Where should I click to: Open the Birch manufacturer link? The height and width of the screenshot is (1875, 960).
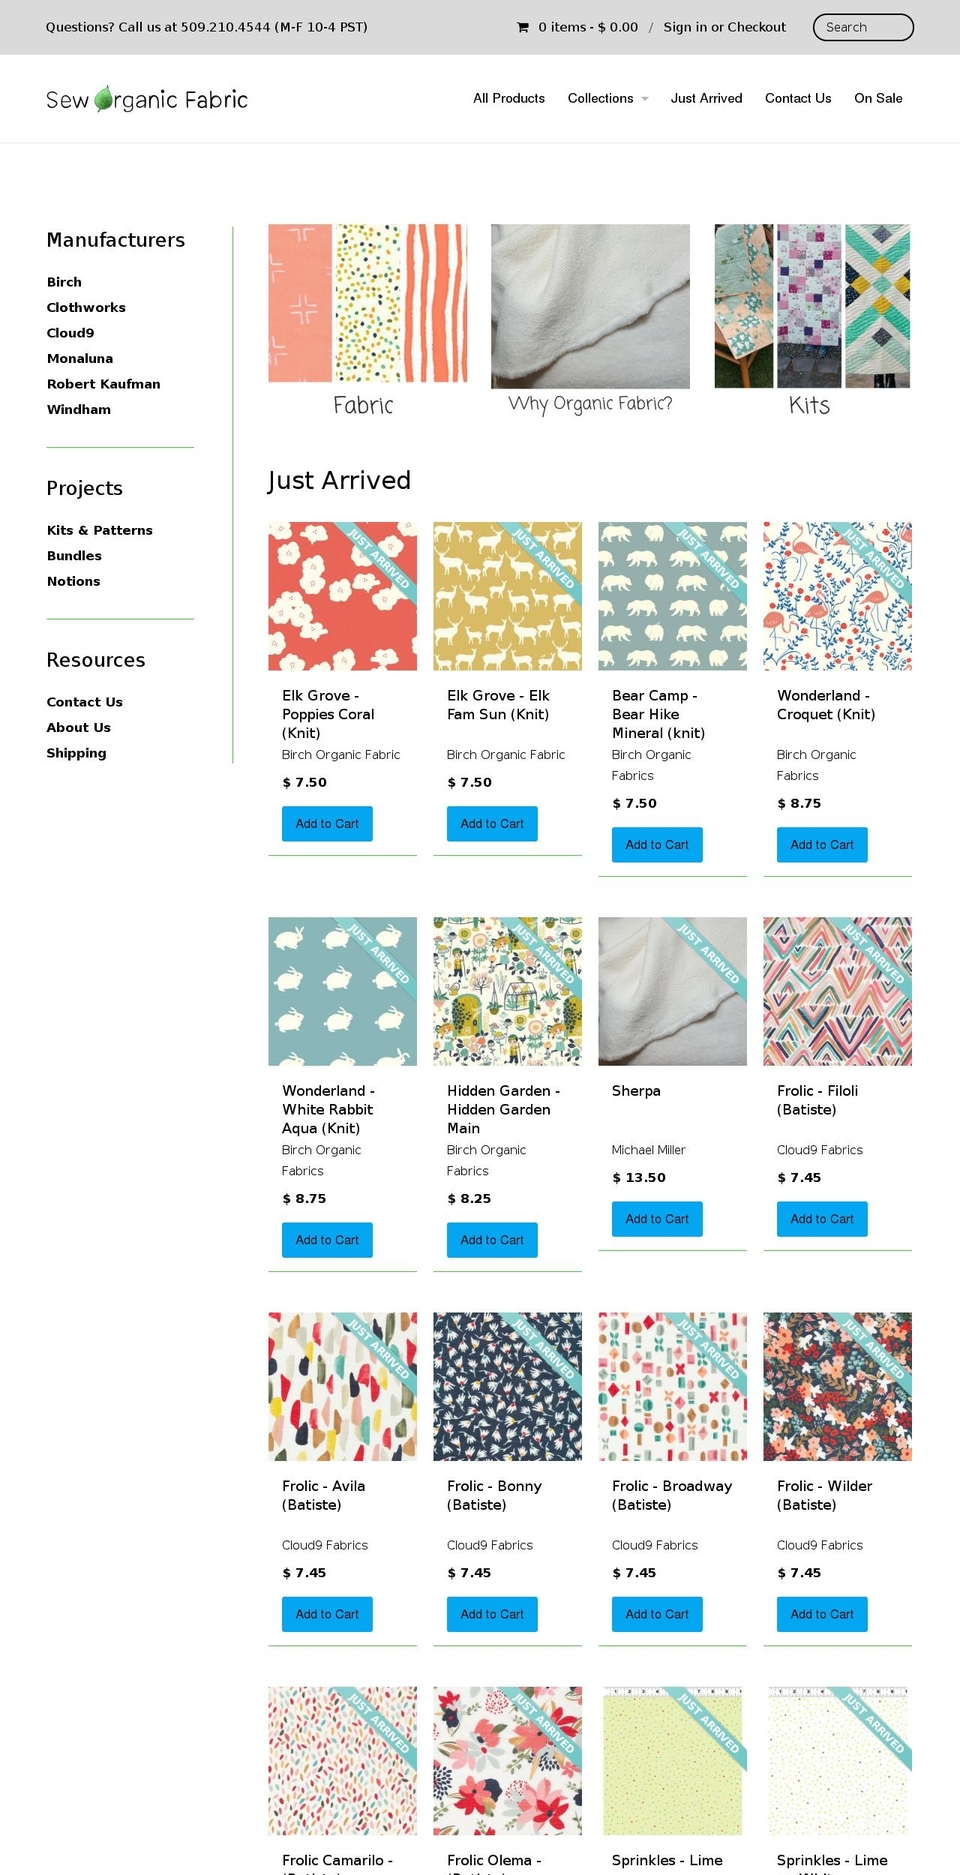click(64, 281)
